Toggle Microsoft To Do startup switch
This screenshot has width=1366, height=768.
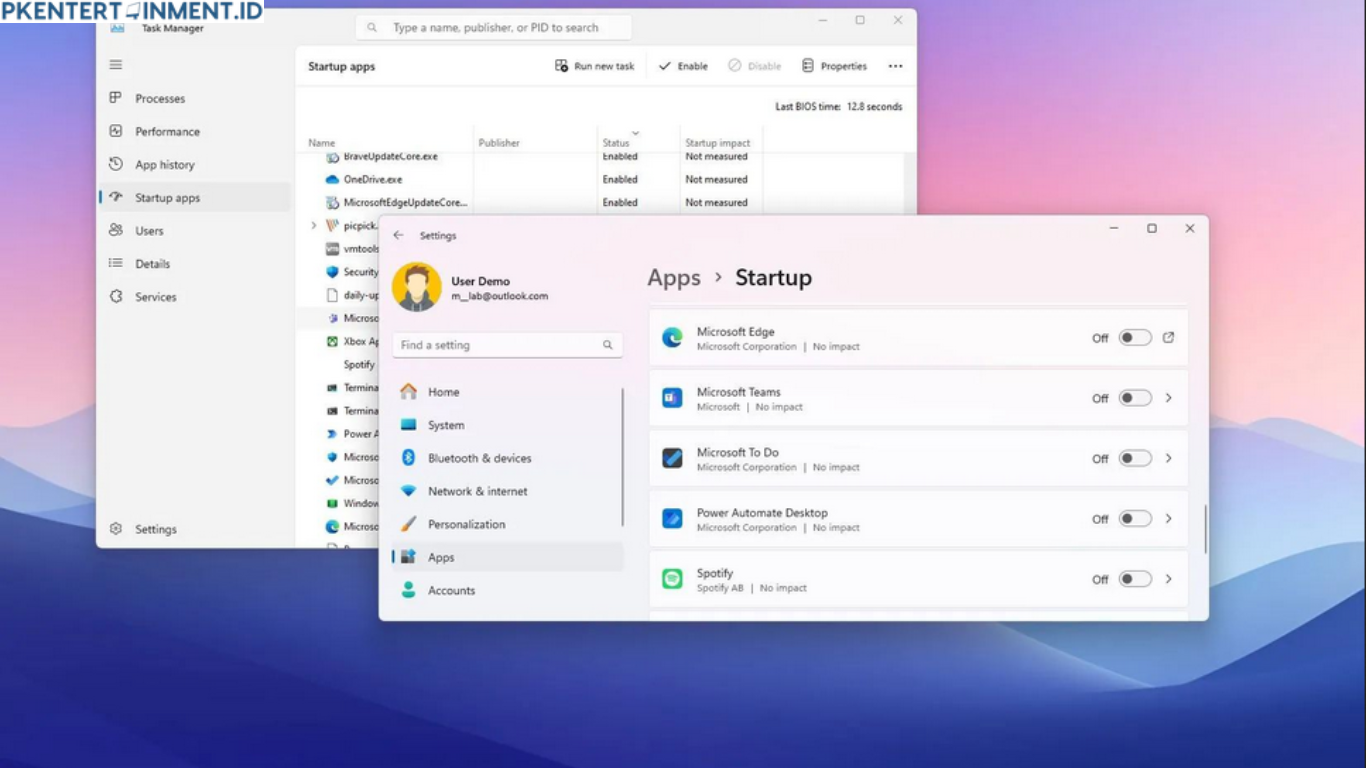1135,458
